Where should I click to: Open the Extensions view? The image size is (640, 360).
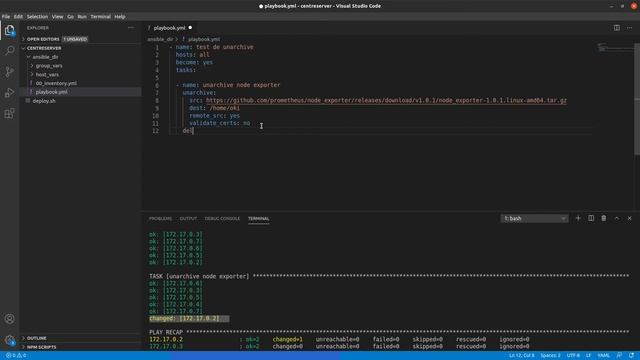(x=9, y=113)
